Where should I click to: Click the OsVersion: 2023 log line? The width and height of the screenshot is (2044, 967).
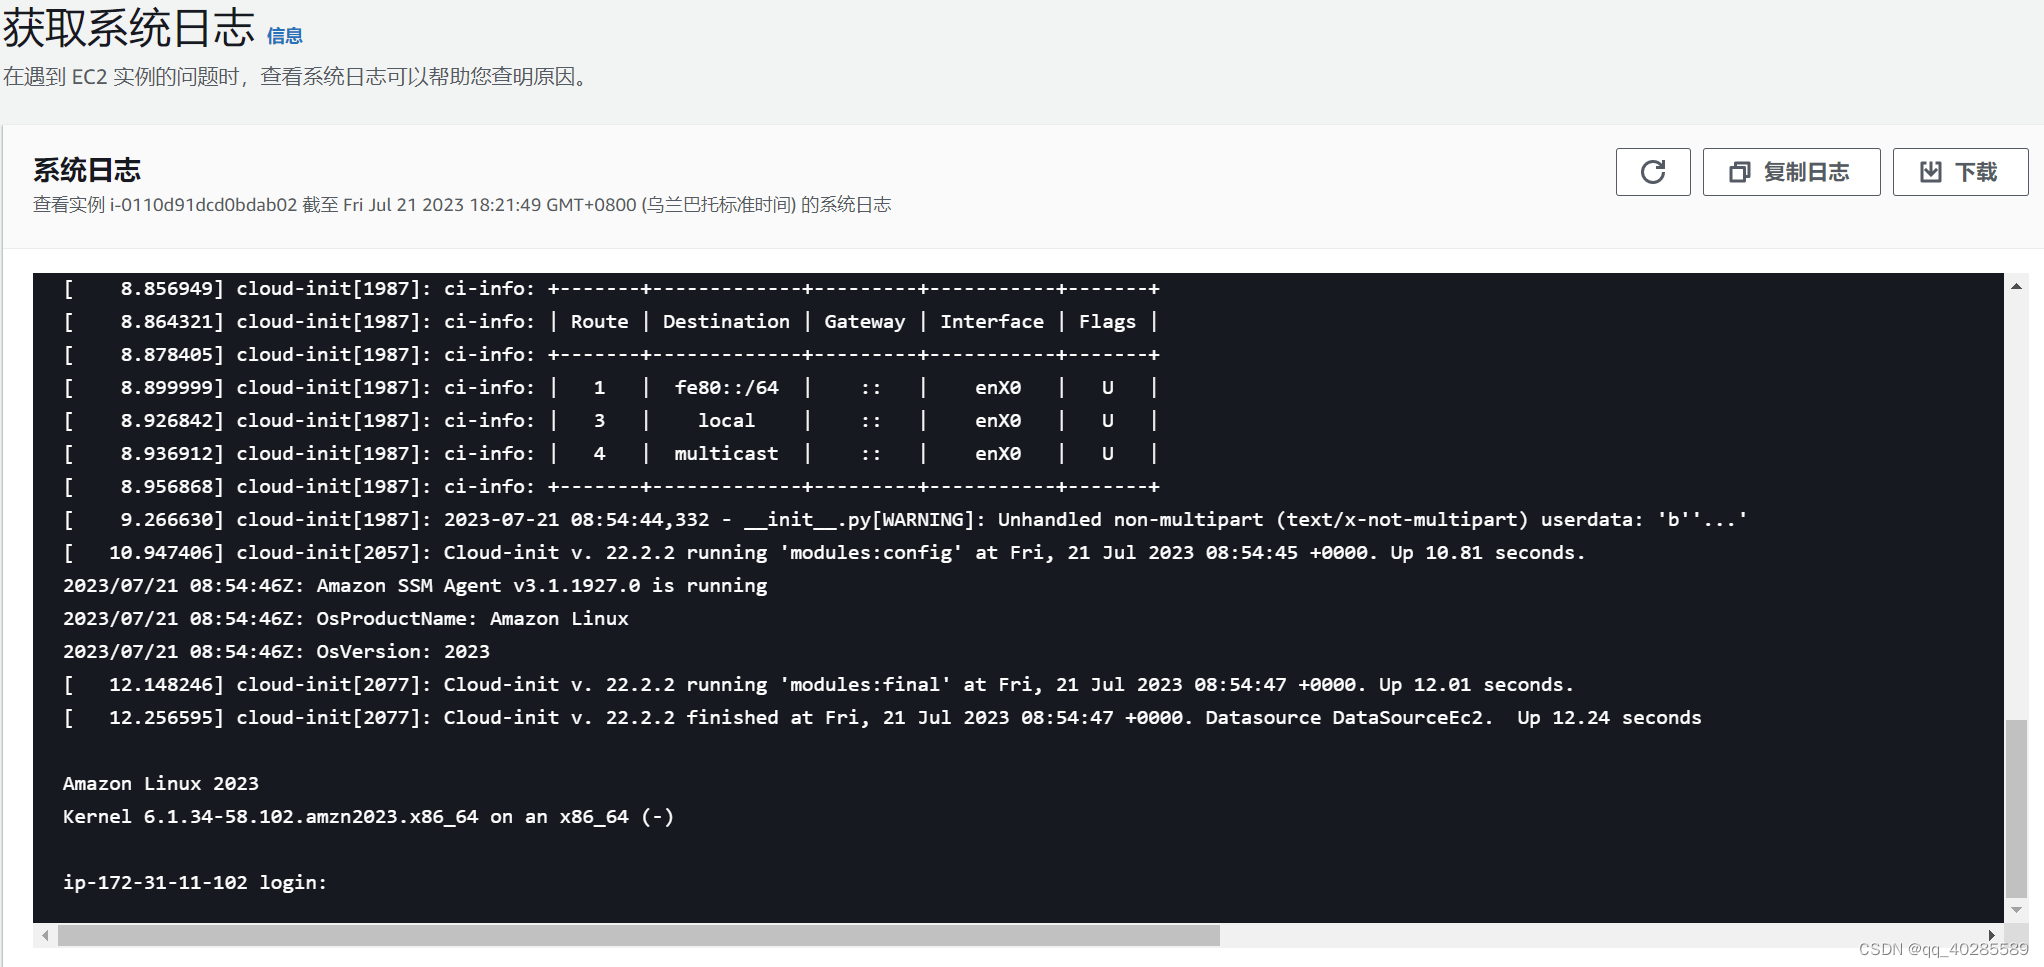[x=276, y=651]
